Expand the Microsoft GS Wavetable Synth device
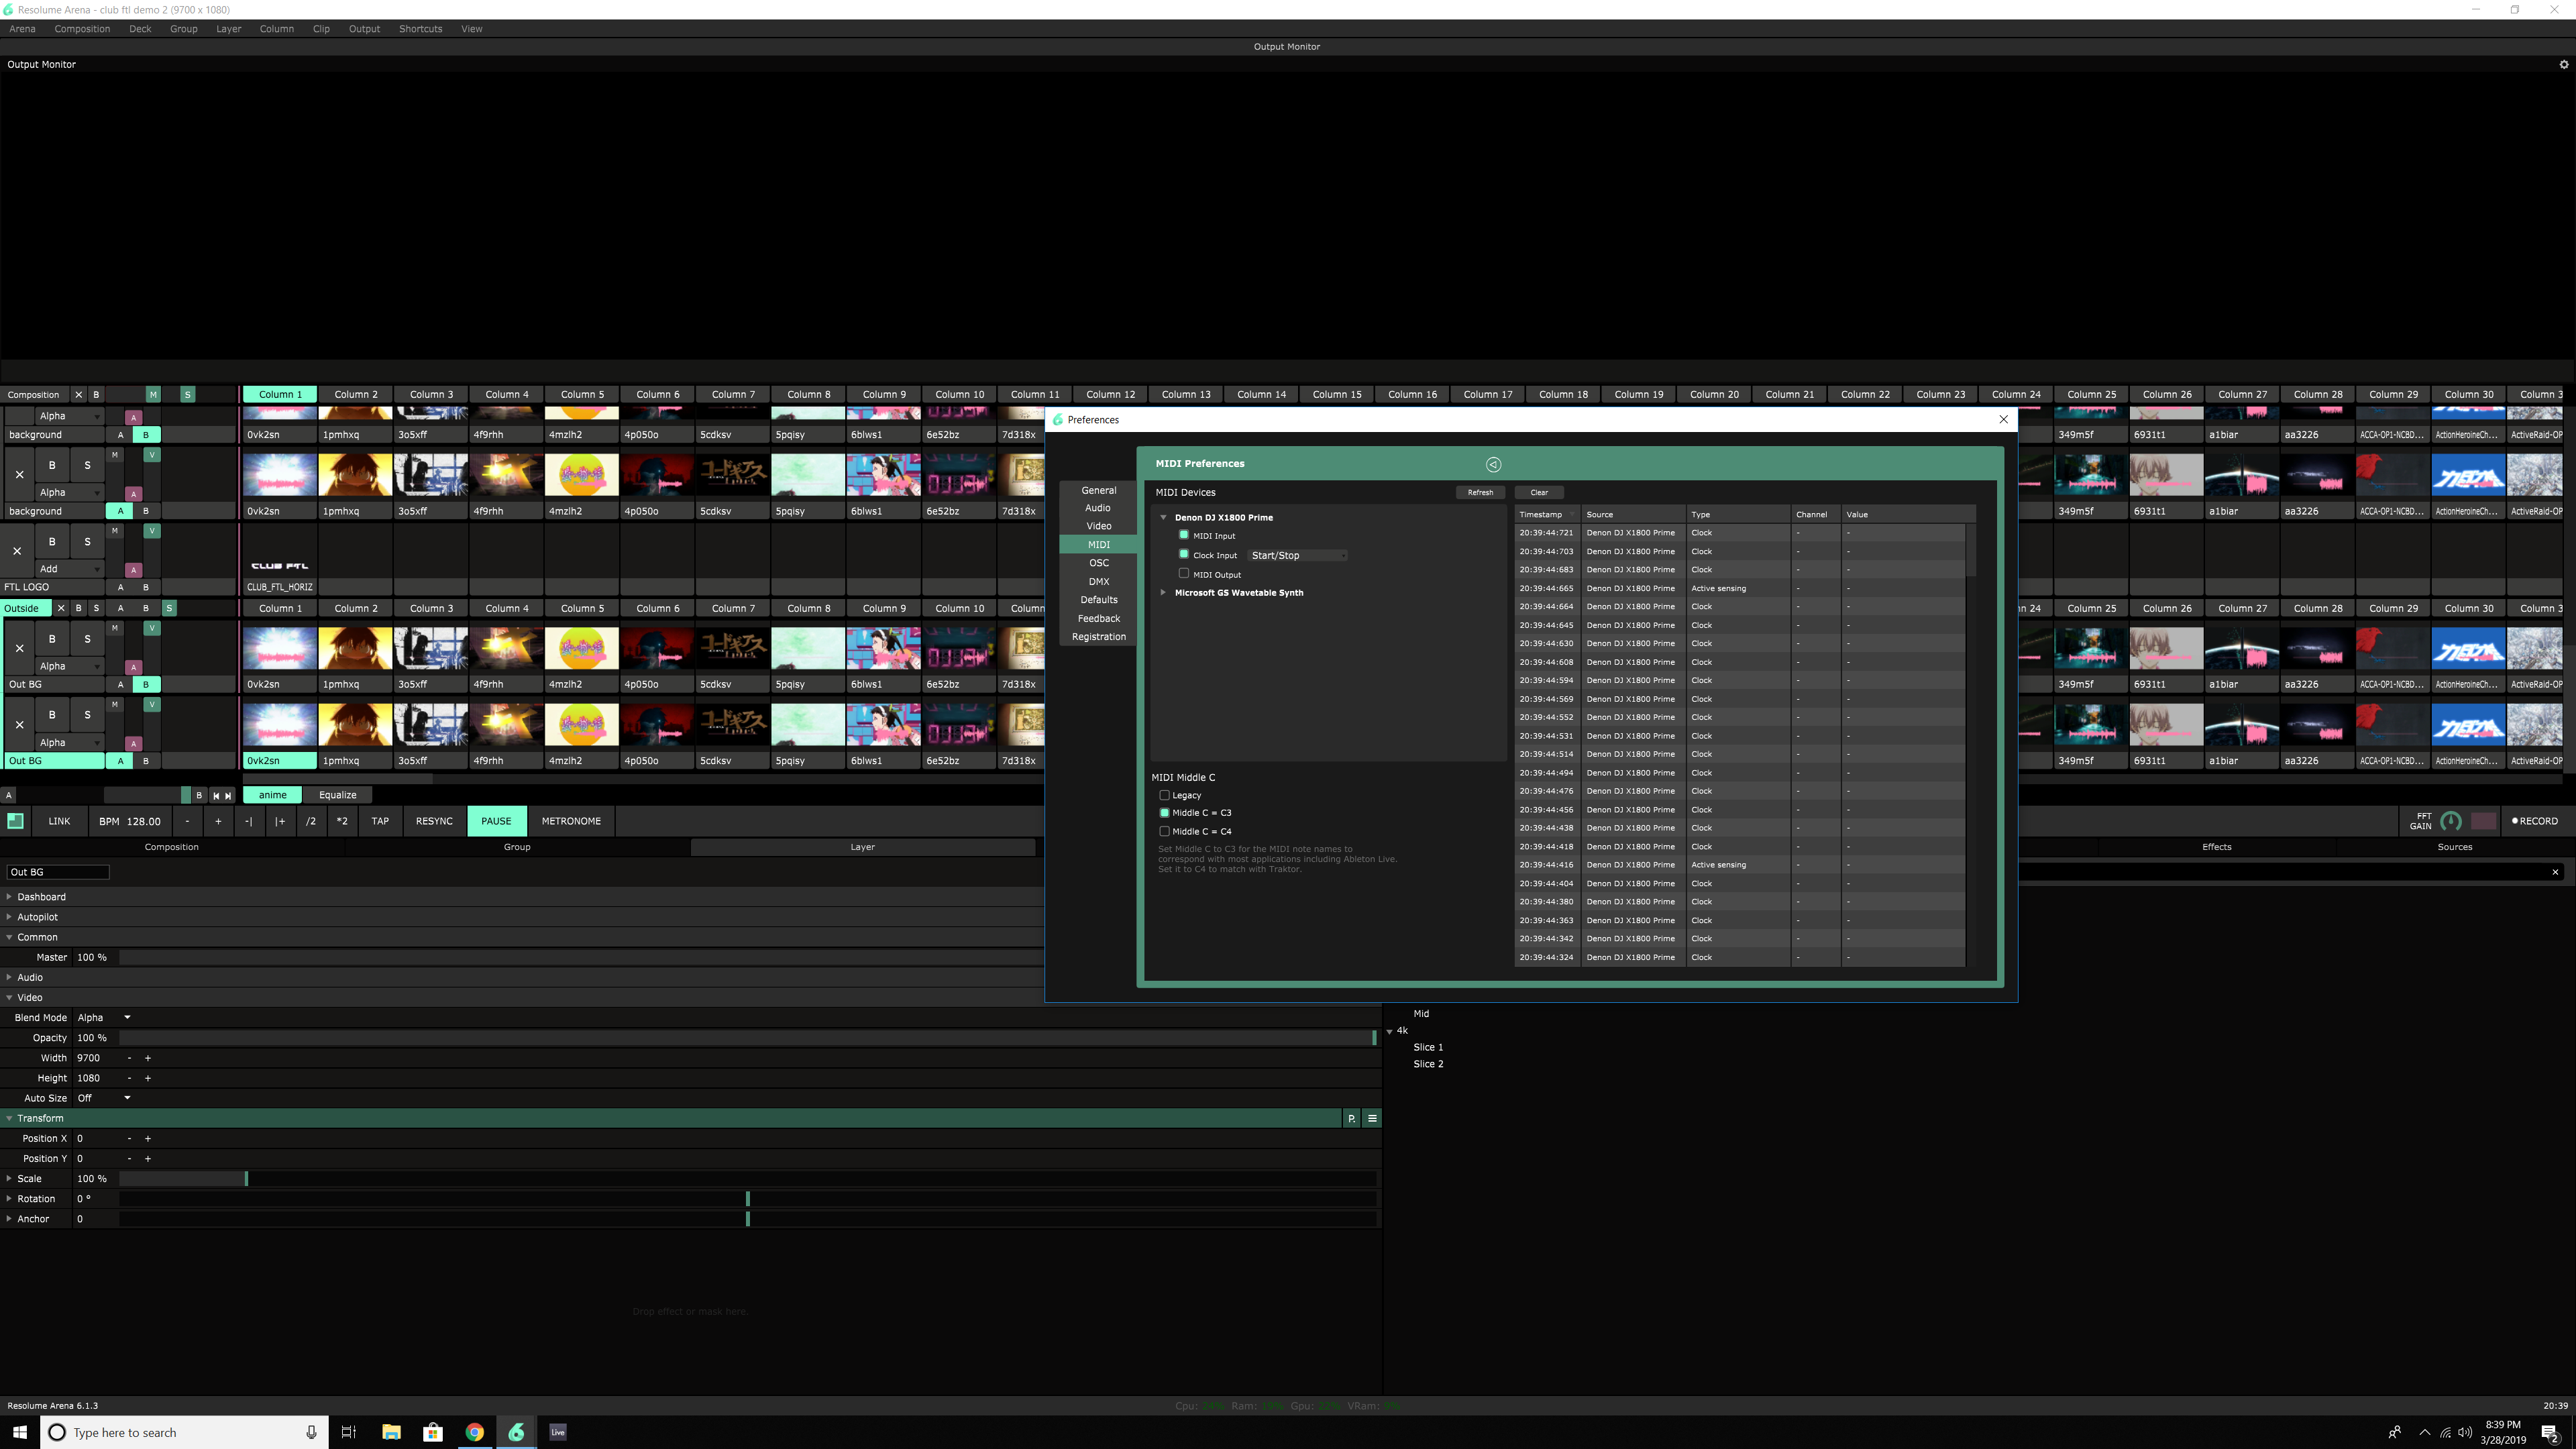2576x1449 pixels. (1163, 593)
